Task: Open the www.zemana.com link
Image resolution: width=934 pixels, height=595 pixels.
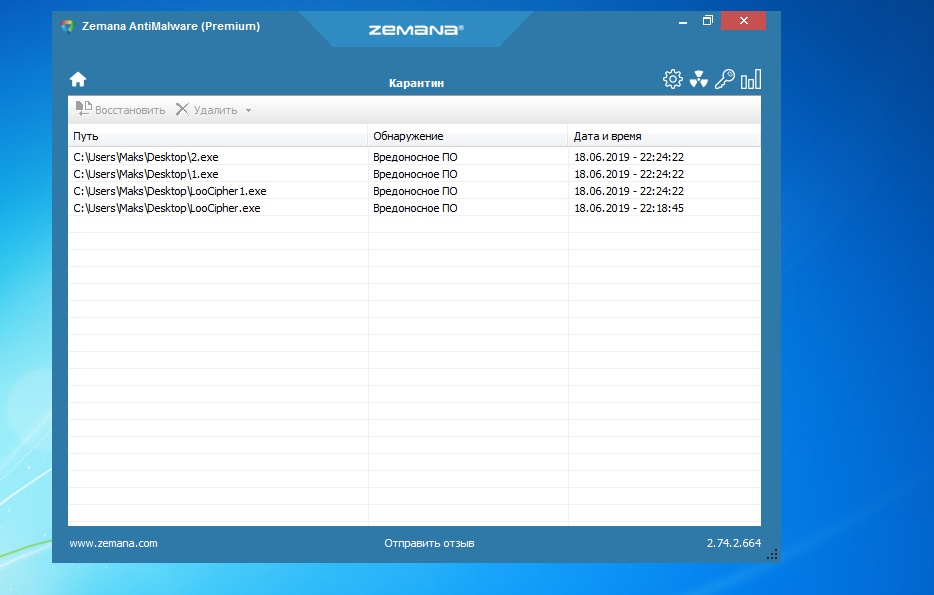Action: pos(113,543)
